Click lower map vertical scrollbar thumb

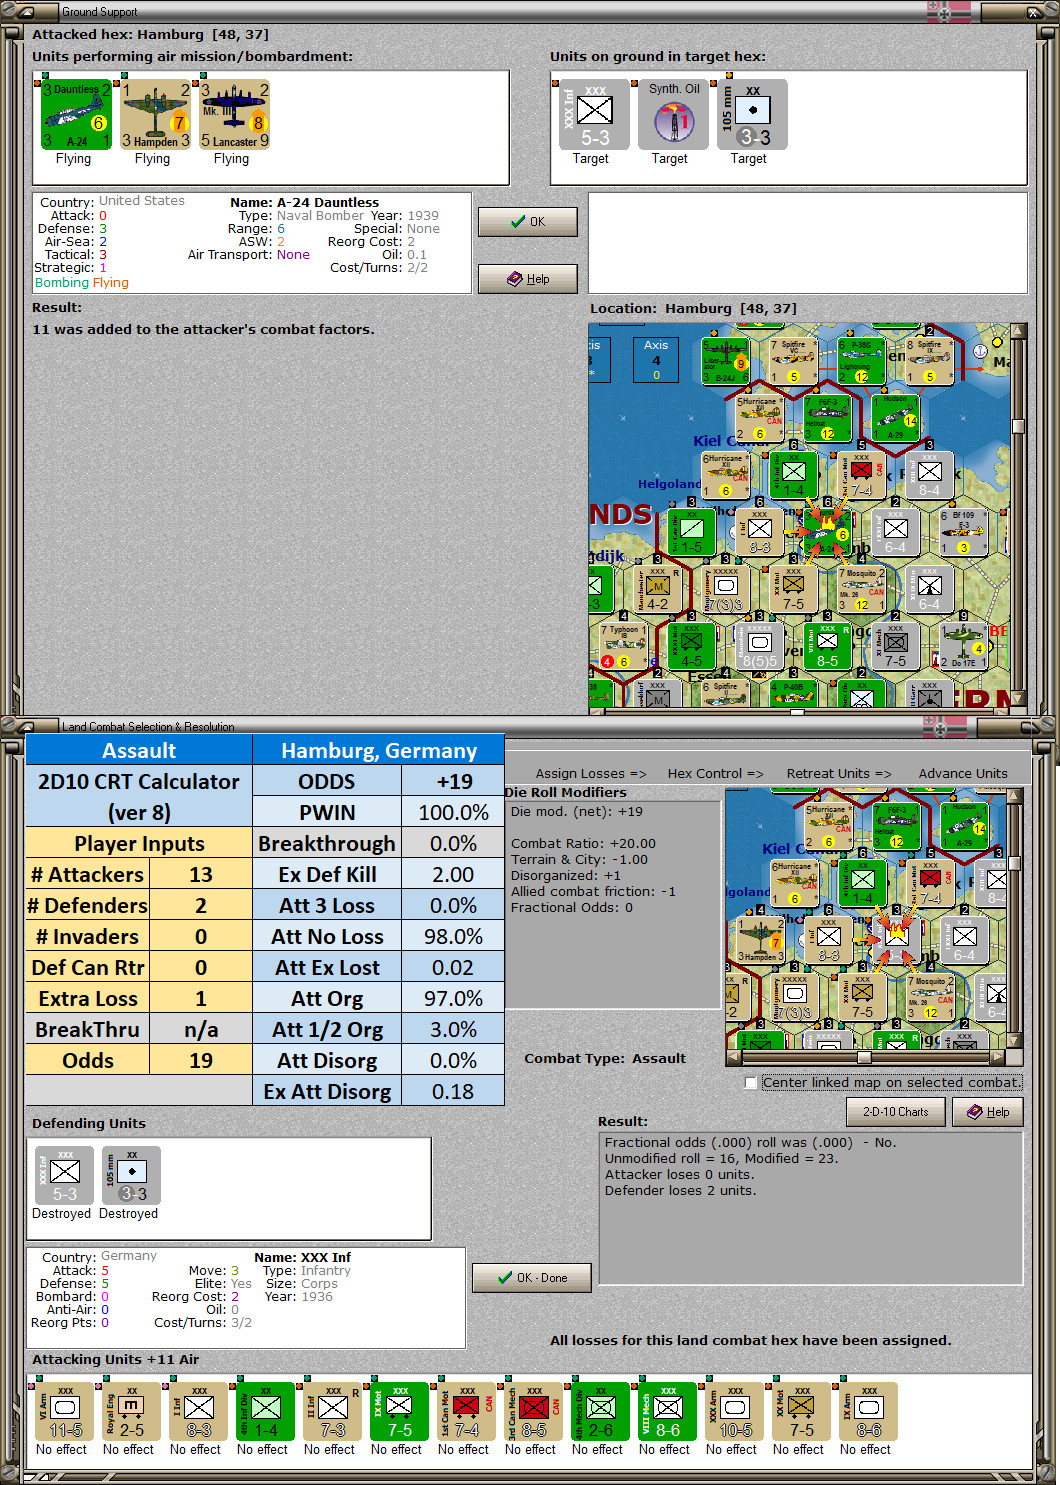pyautogui.click(x=1015, y=863)
